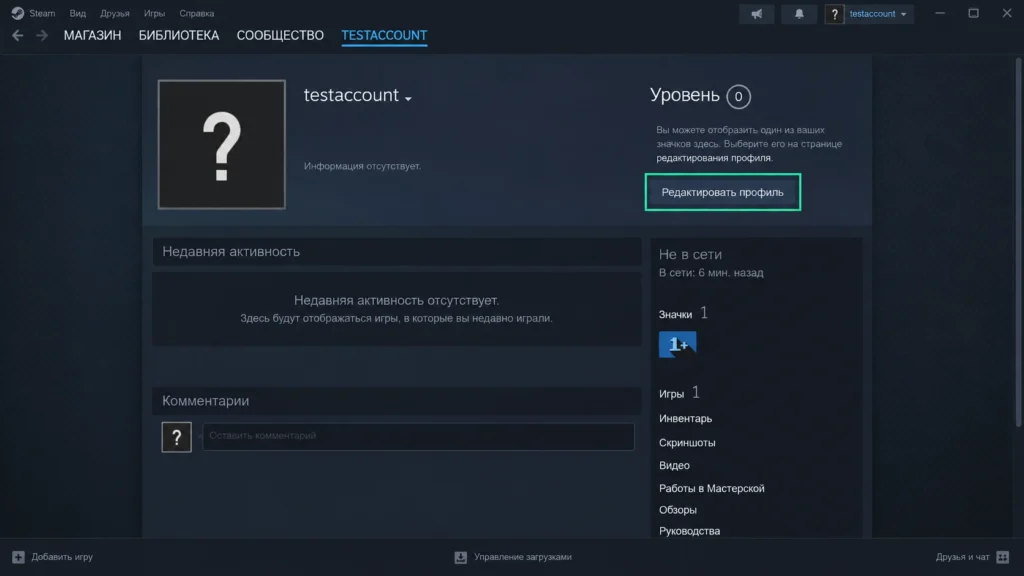The width and height of the screenshot is (1024, 576).
Task: Switch to the БИБЛИОТЕКА tab
Action: (179, 35)
